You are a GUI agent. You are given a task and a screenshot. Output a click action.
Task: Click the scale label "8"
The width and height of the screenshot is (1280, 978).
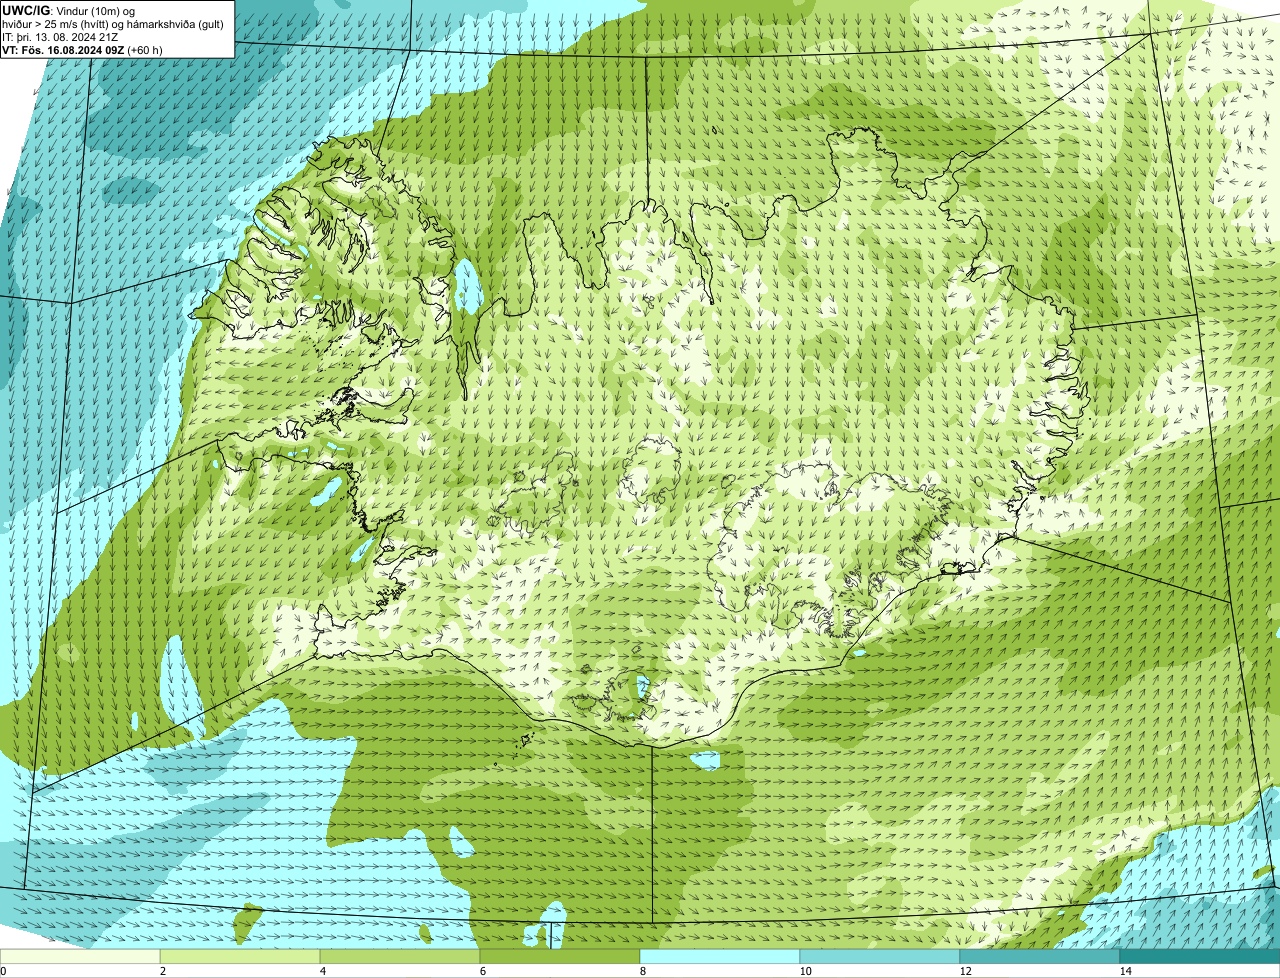coord(642,971)
